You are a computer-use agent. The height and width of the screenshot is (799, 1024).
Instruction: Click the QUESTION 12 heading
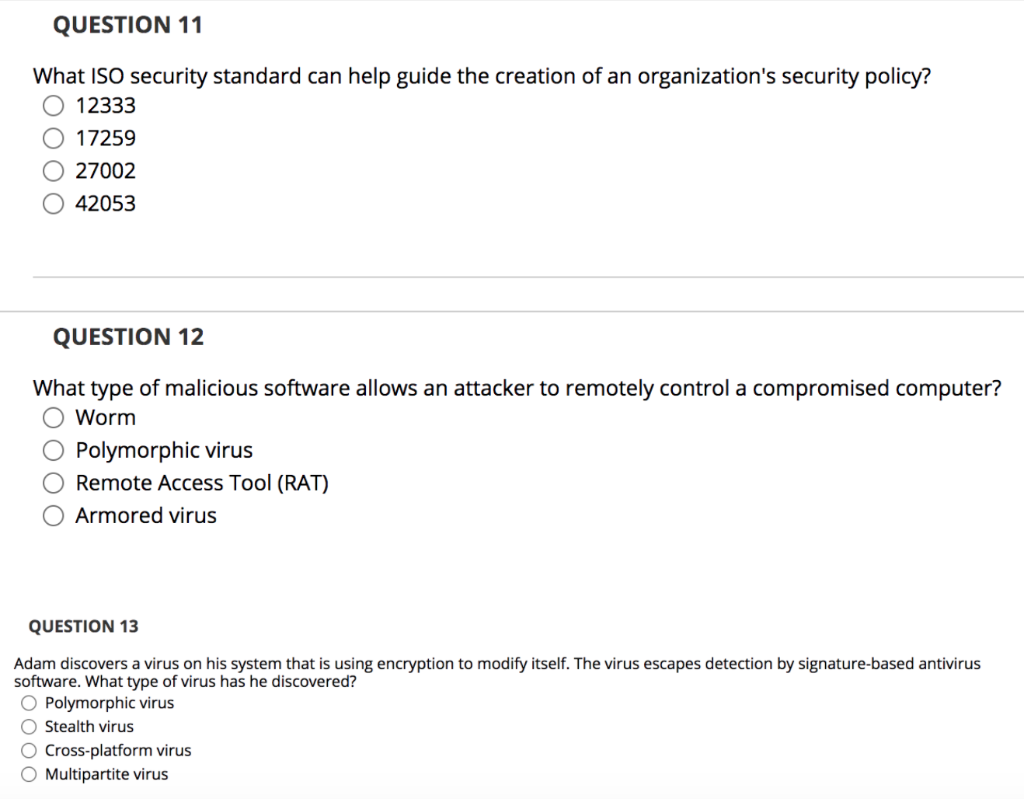pos(128,337)
